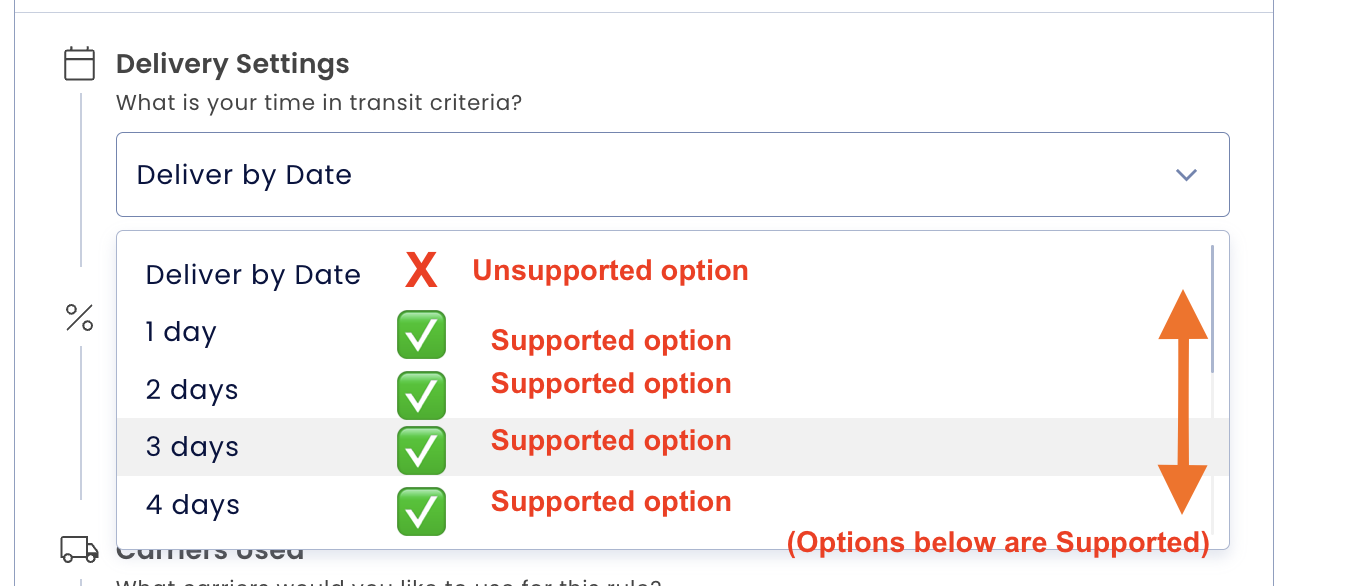This screenshot has width=1356, height=586.
Task: Check the supported indicator for 2 days
Action: coord(421,395)
